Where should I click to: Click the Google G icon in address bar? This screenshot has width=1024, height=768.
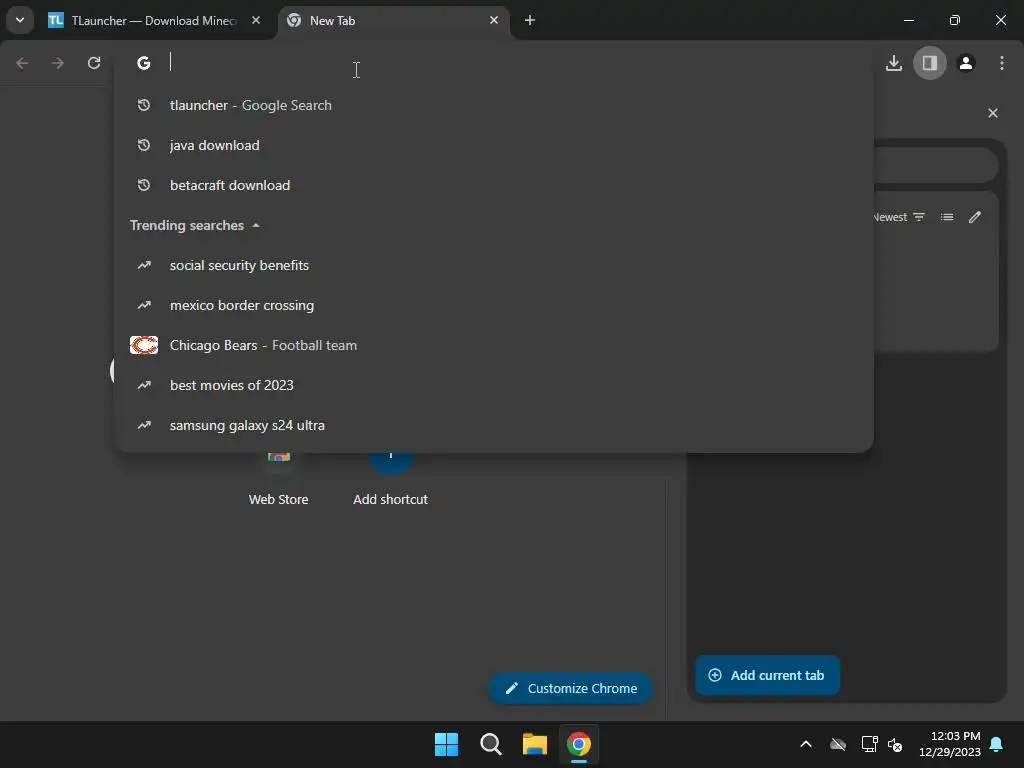coord(144,63)
